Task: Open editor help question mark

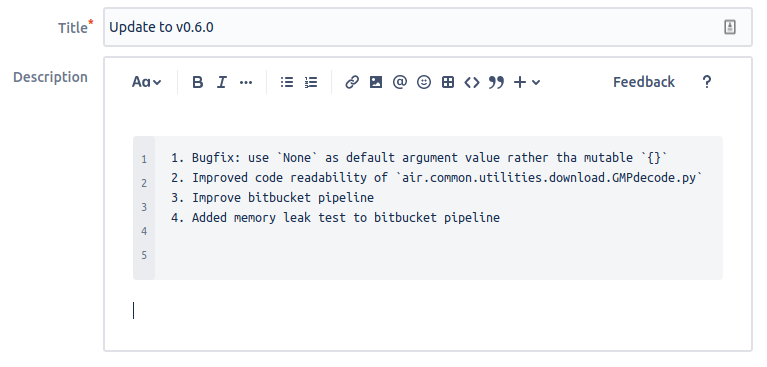Action: click(706, 82)
